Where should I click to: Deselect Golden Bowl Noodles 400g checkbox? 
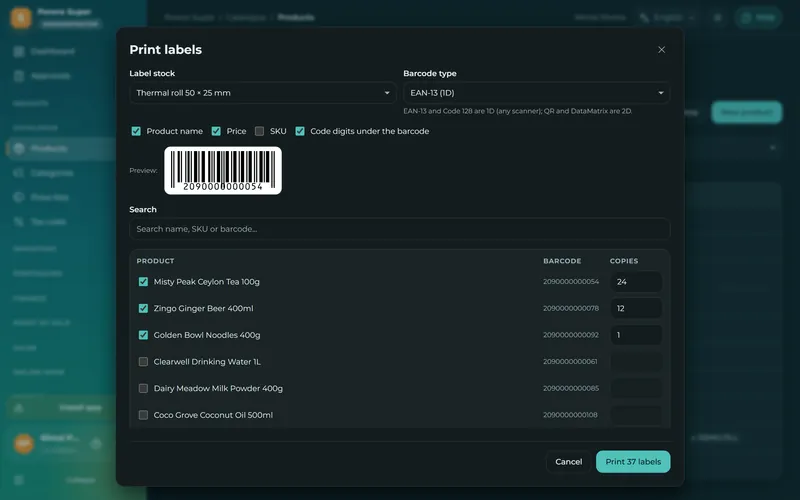coord(143,335)
